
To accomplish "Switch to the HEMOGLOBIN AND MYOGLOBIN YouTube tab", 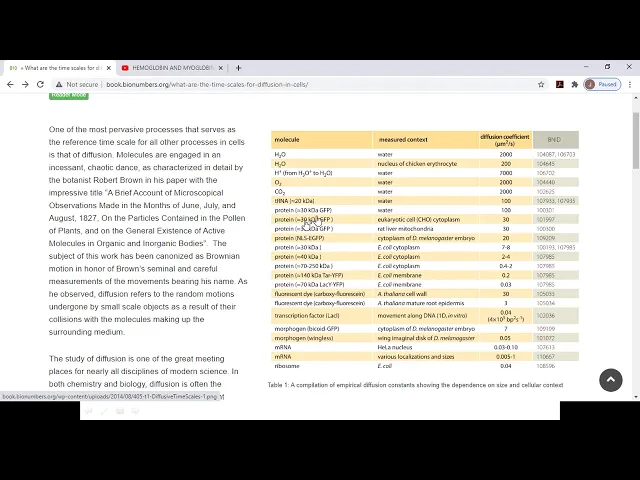I will click(x=171, y=68).
